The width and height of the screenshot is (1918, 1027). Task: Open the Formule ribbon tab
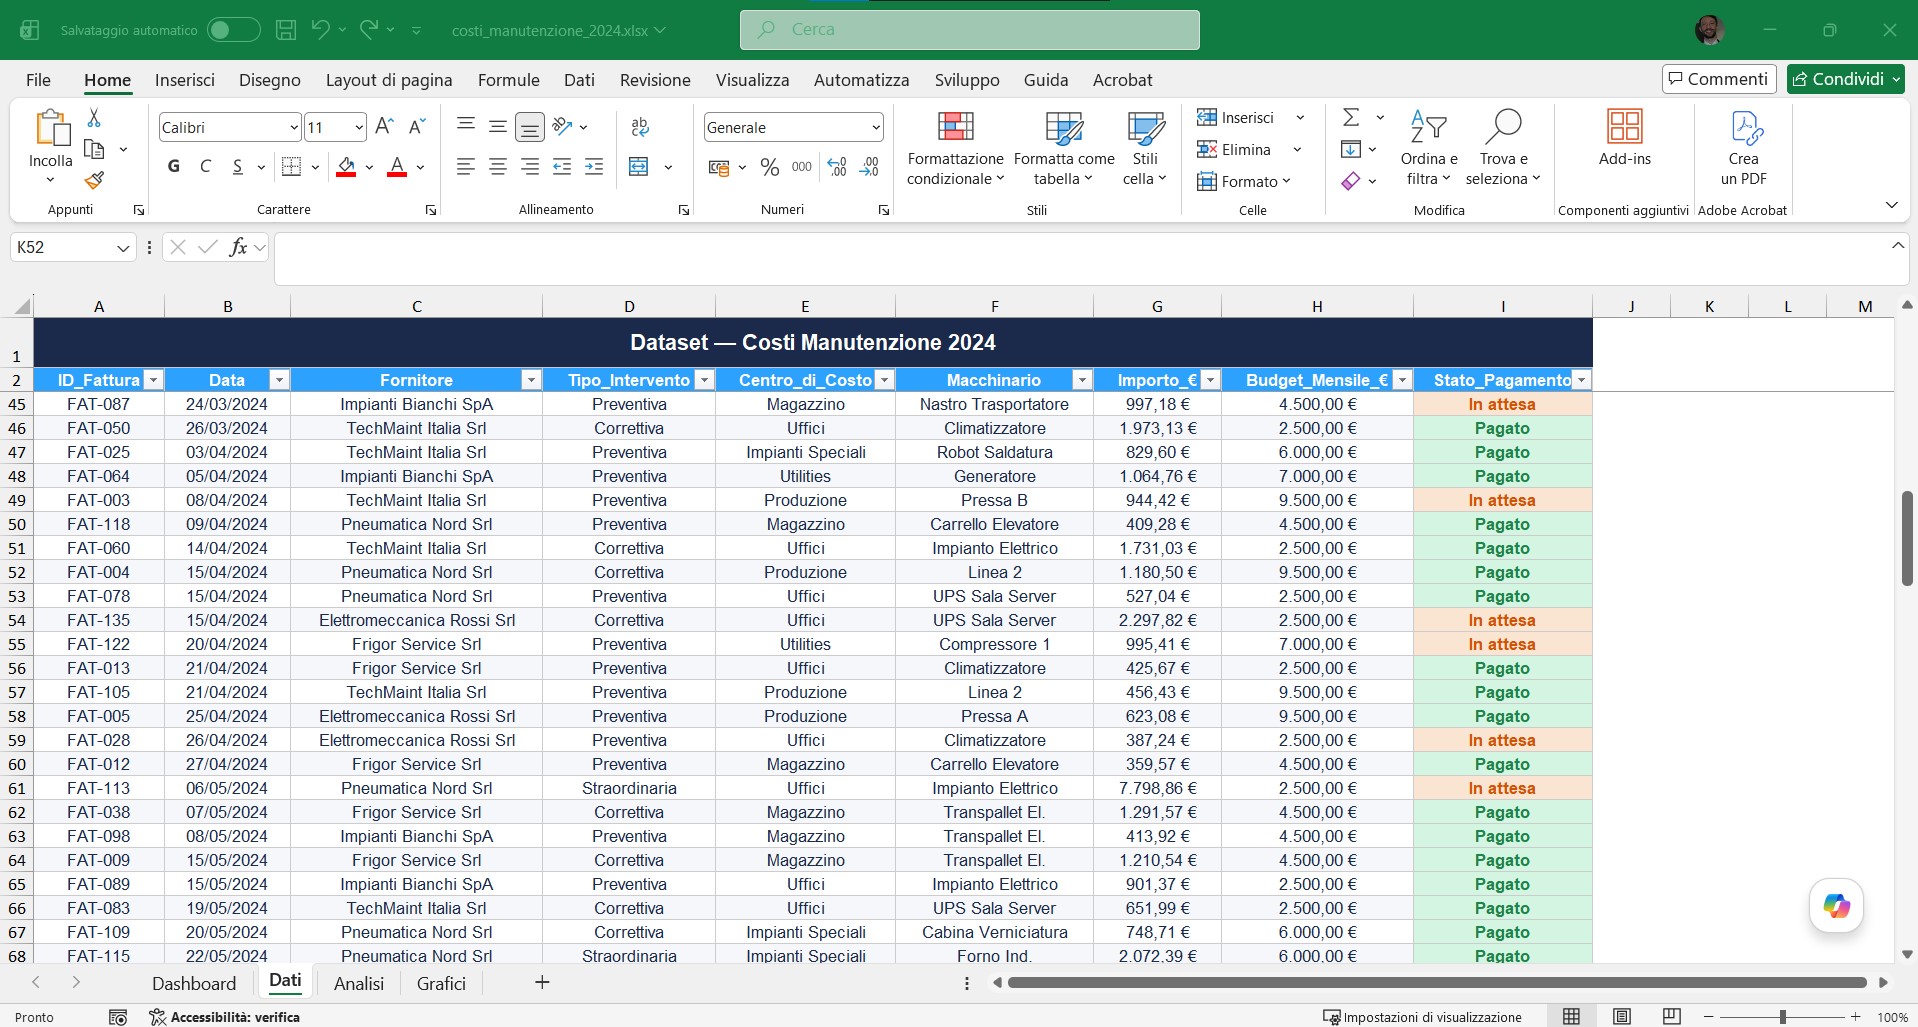(x=508, y=80)
